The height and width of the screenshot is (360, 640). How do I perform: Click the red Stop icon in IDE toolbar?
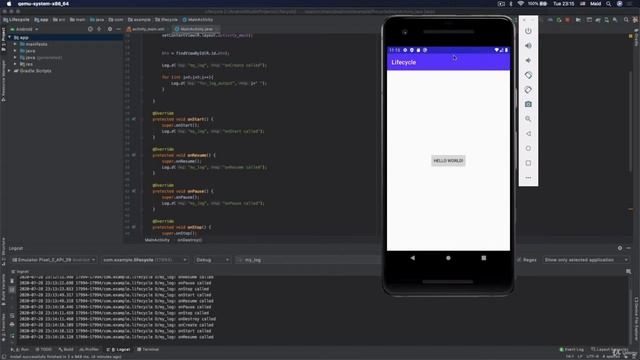tap(567, 20)
